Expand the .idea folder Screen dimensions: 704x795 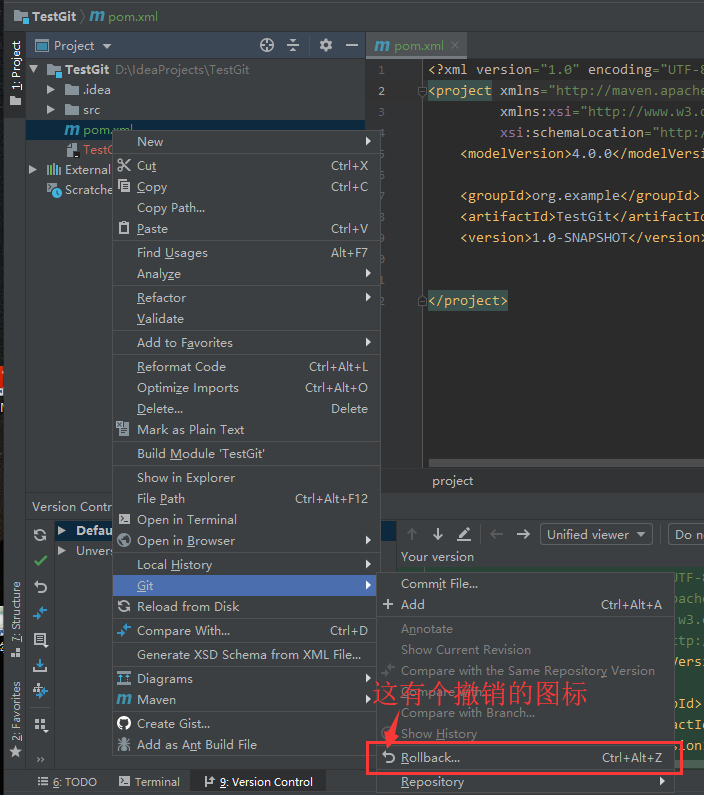pos(51,90)
